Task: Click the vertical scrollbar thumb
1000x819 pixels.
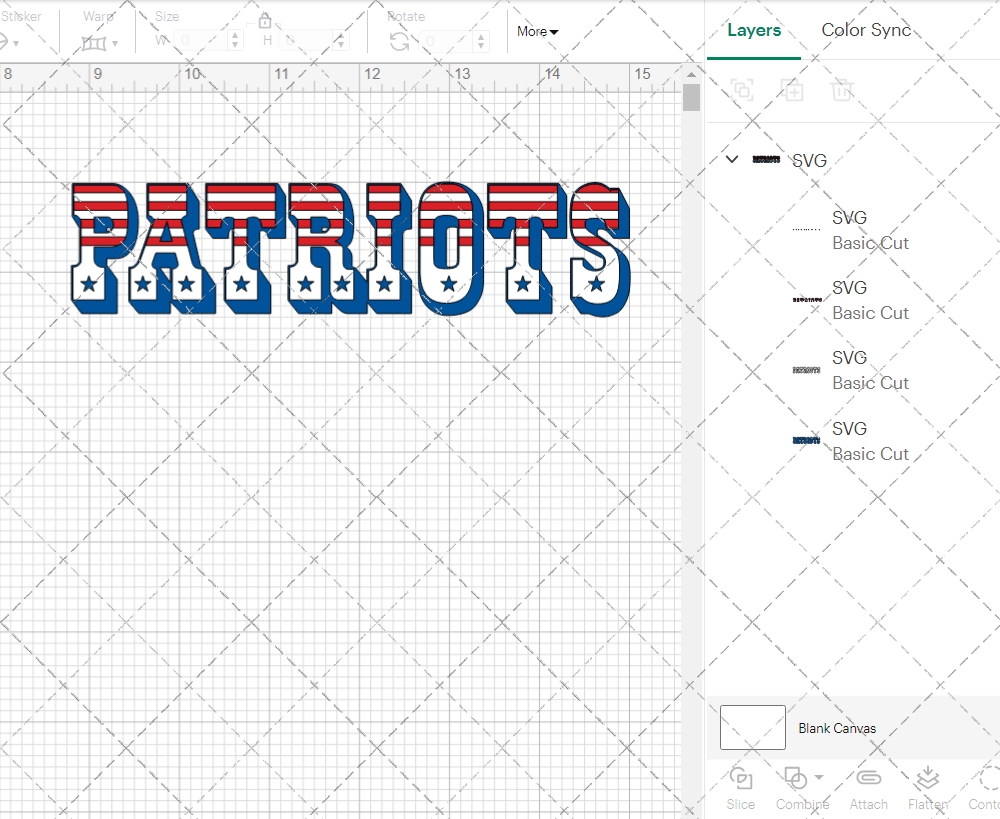Action: [x=691, y=98]
